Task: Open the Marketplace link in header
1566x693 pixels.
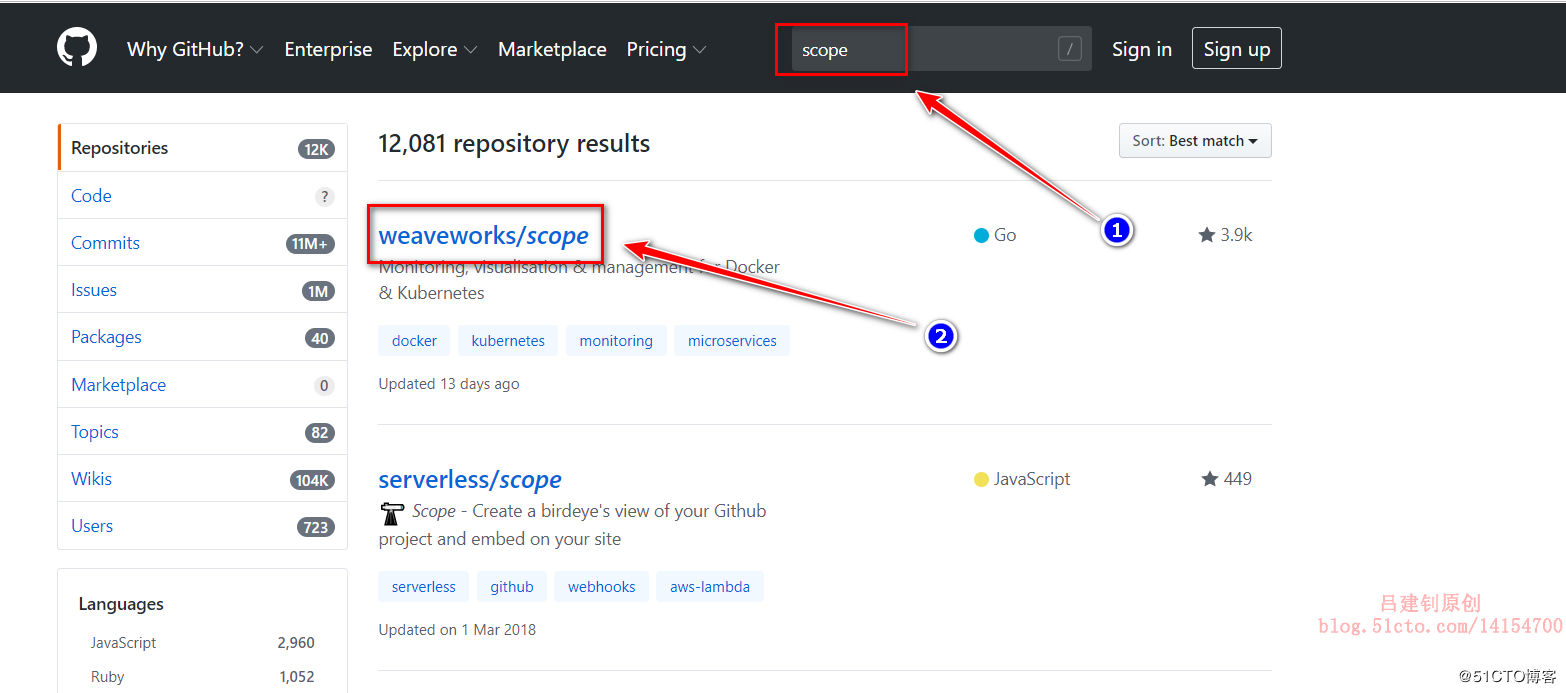Action: click(552, 49)
